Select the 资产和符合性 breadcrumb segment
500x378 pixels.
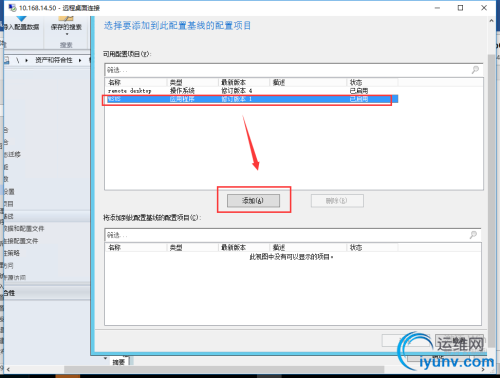(x=54, y=60)
